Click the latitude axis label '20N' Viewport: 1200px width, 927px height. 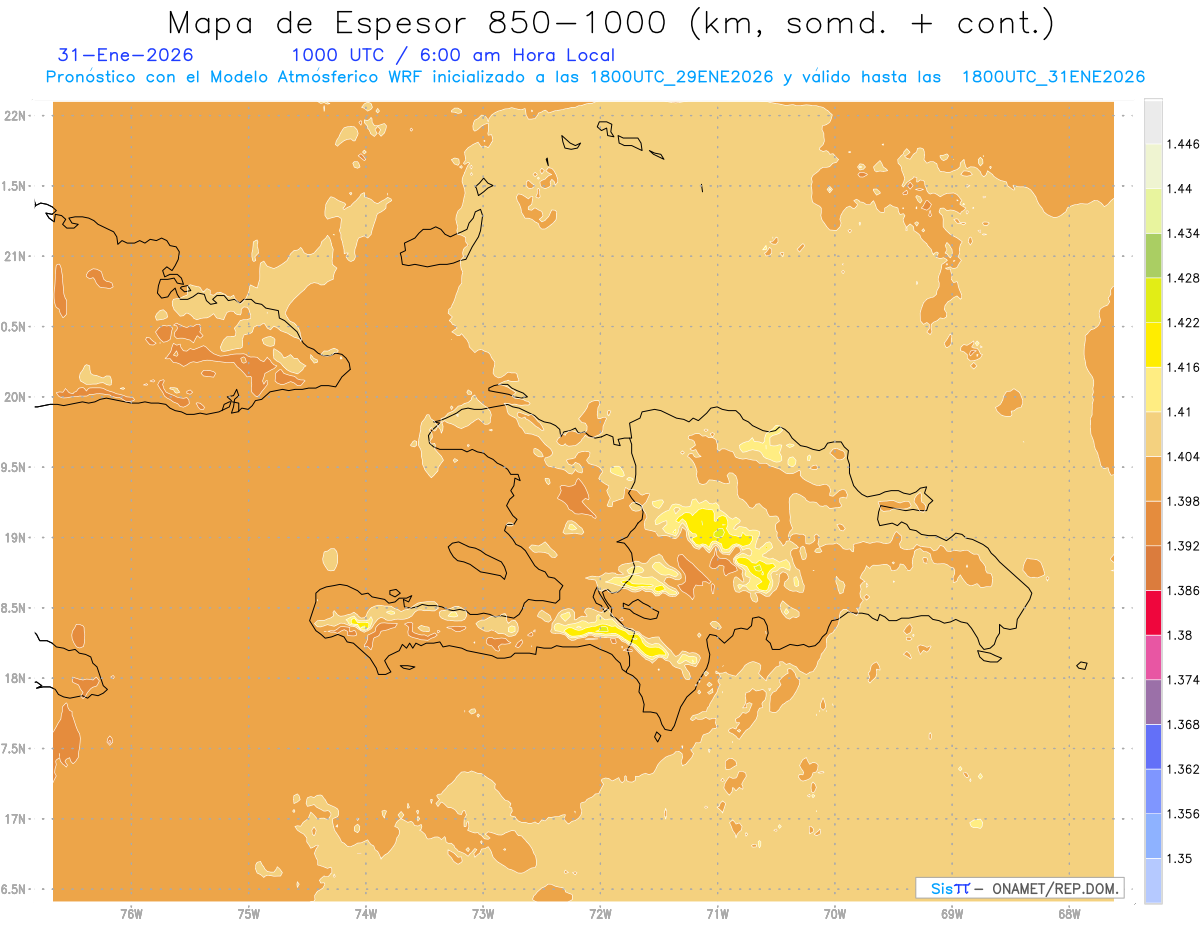tap(16, 397)
